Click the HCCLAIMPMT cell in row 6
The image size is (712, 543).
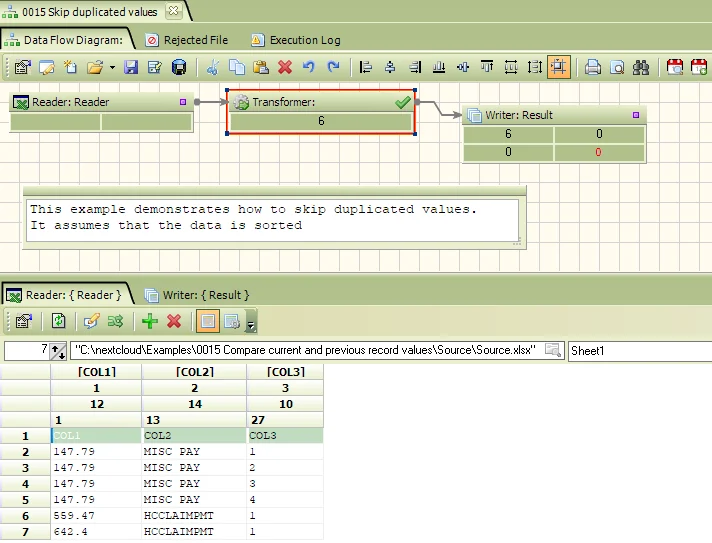194,515
